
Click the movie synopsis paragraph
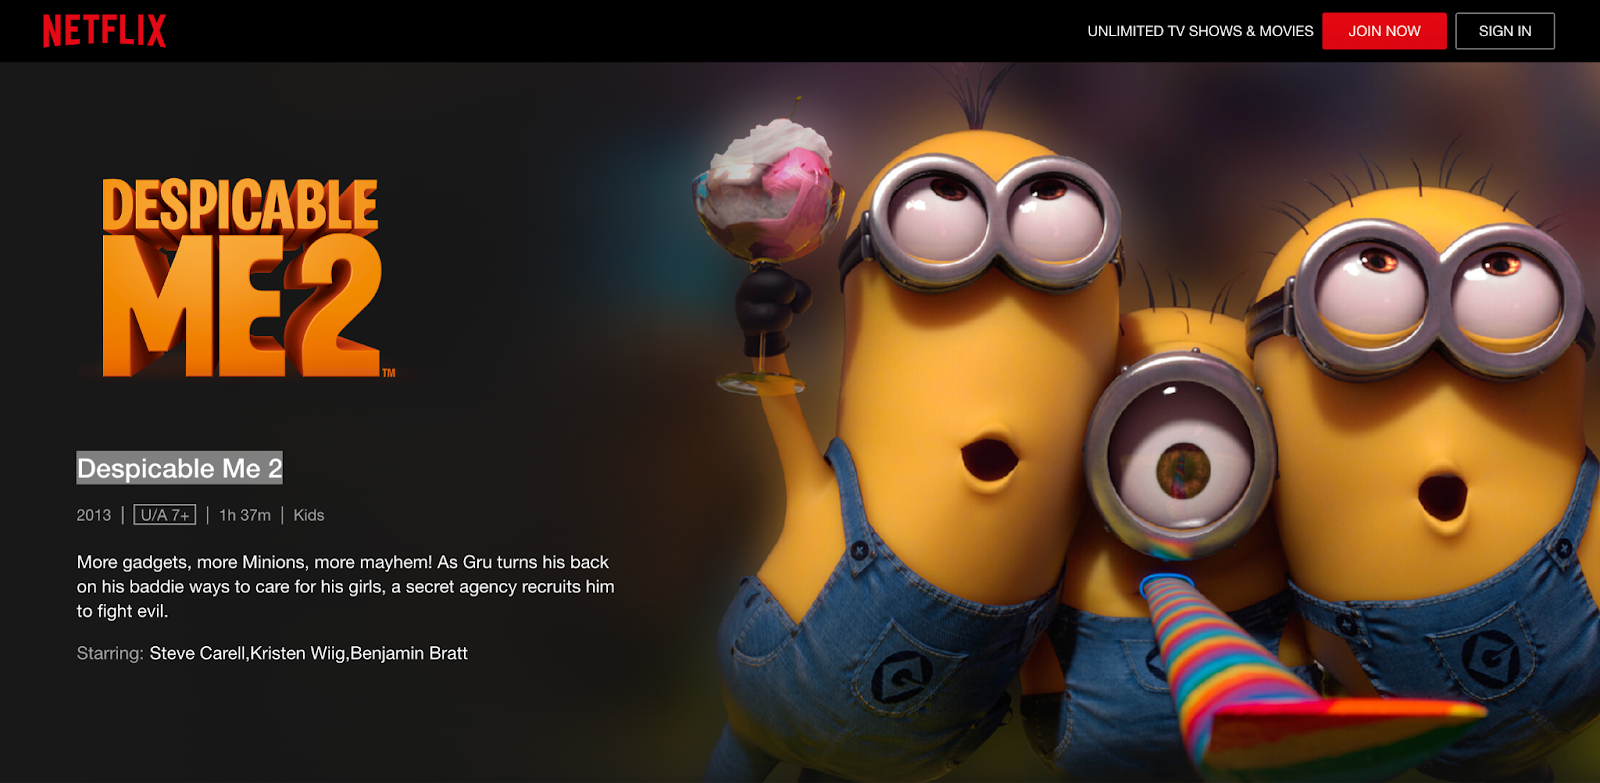click(x=346, y=587)
